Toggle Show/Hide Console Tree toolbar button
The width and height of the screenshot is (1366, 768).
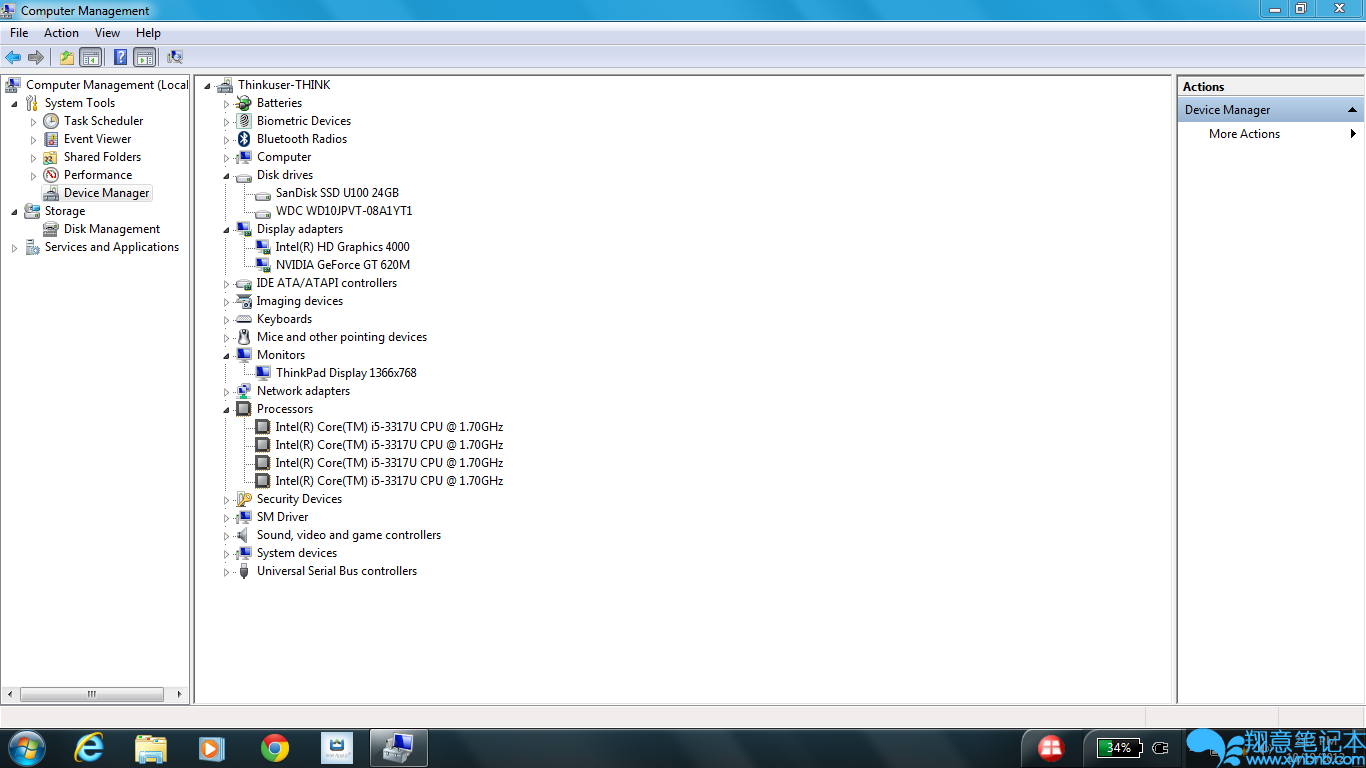coord(91,57)
